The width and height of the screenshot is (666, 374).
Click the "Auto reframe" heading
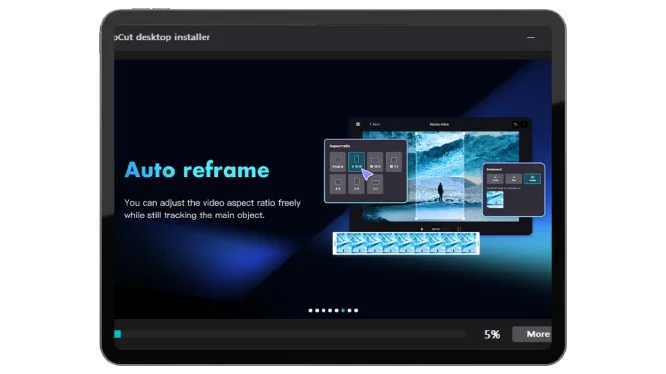[197, 170]
